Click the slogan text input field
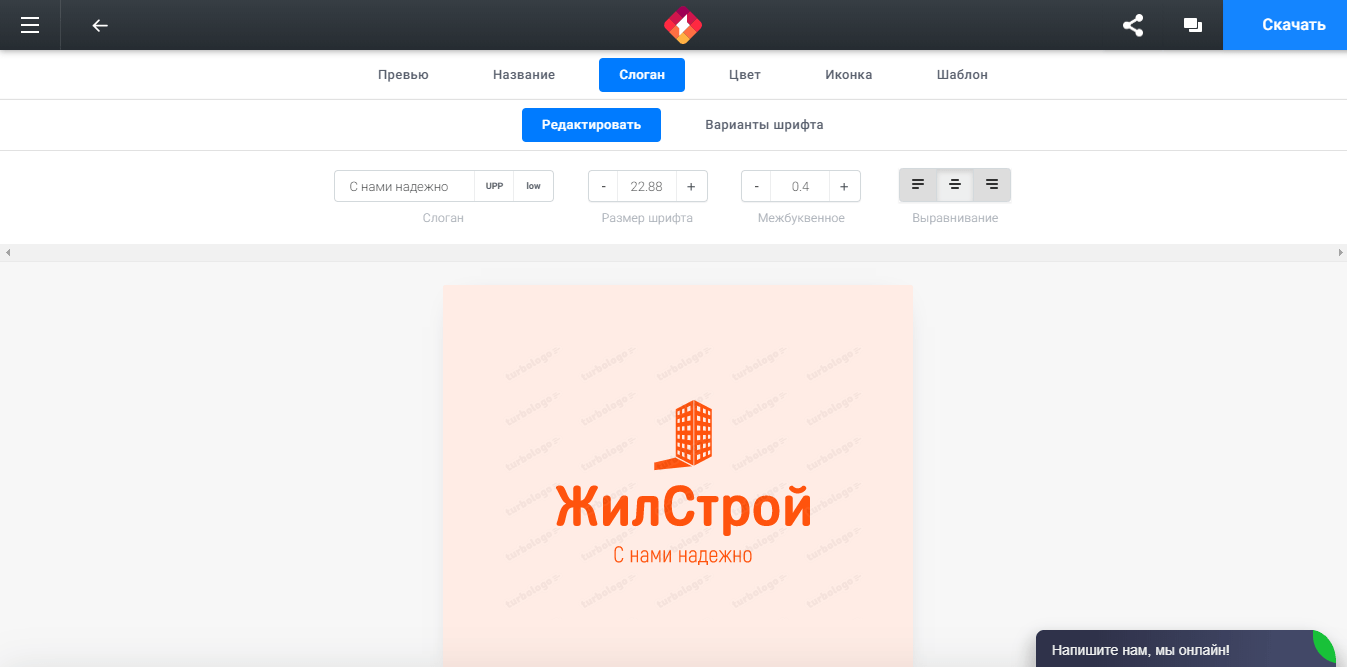Image resolution: width=1347 pixels, height=667 pixels. pos(404,185)
